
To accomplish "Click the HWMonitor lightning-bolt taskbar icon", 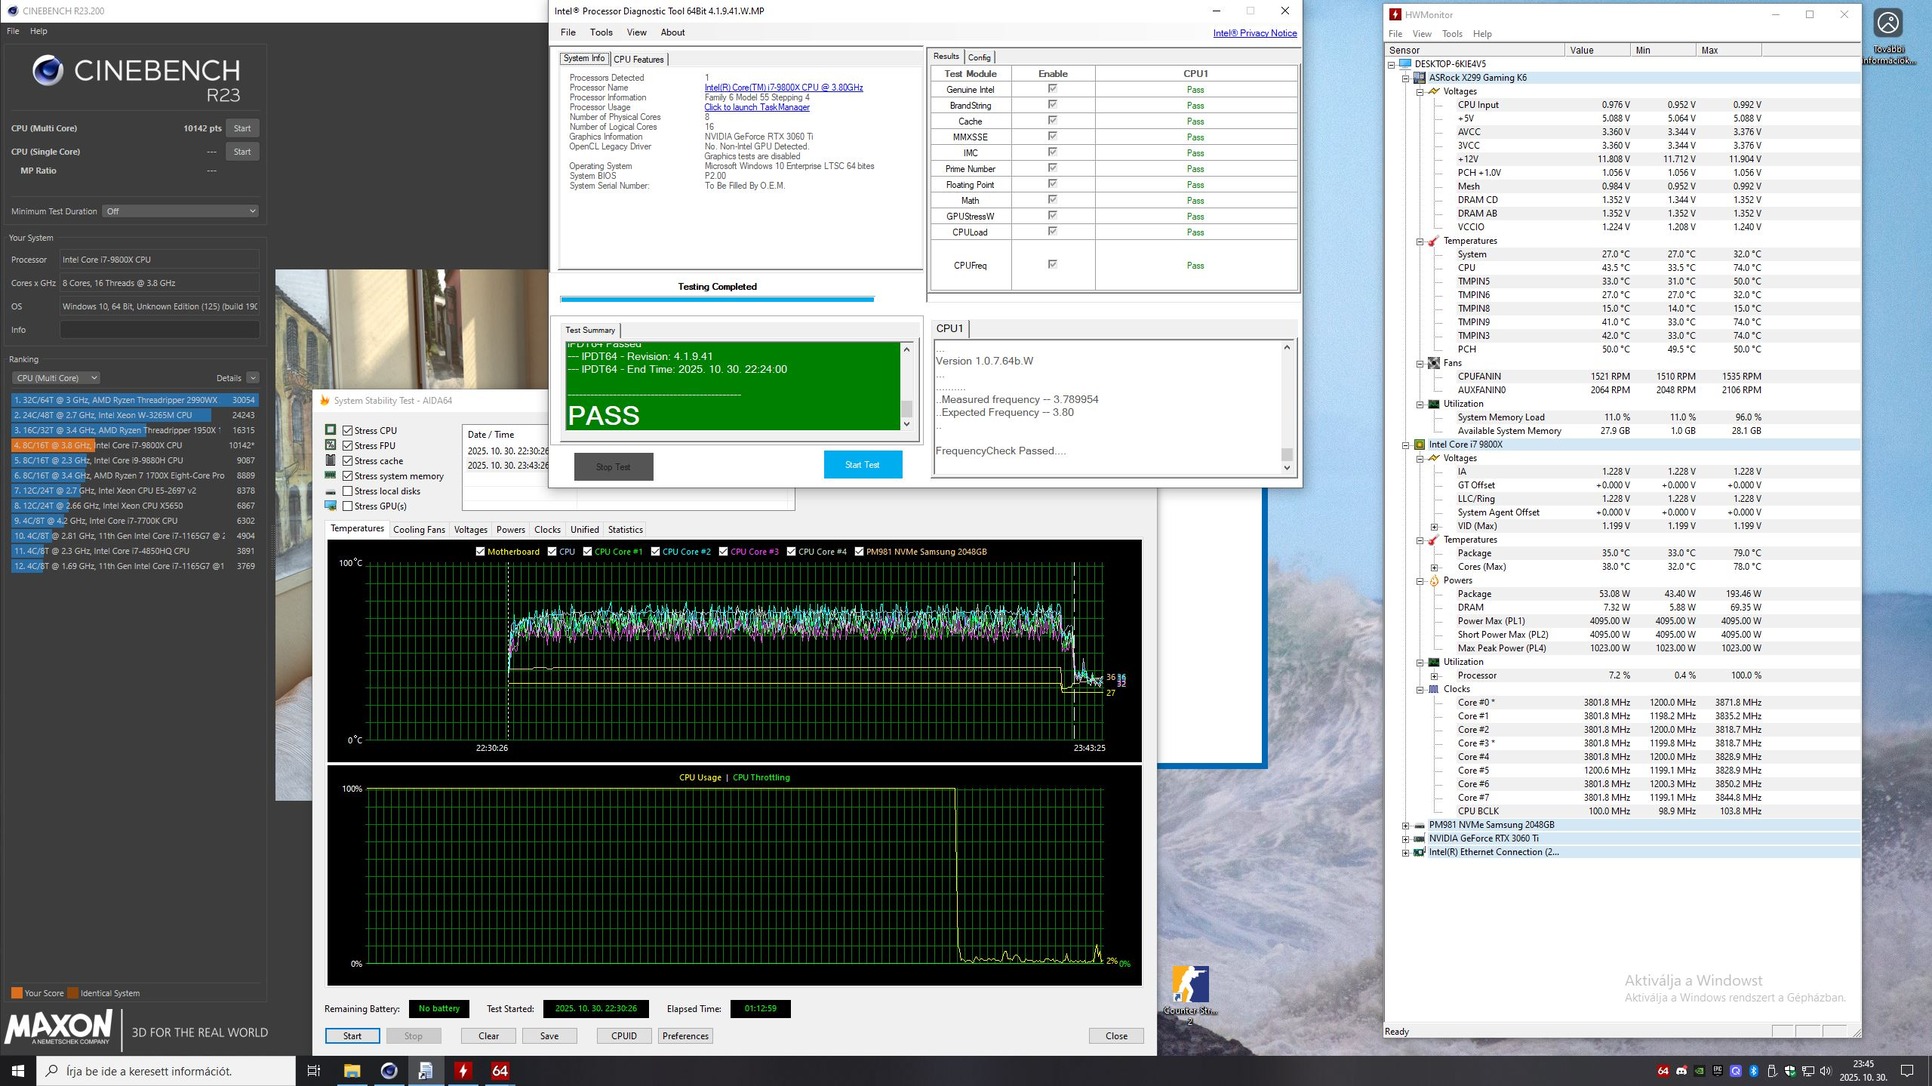I will (463, 1070).
